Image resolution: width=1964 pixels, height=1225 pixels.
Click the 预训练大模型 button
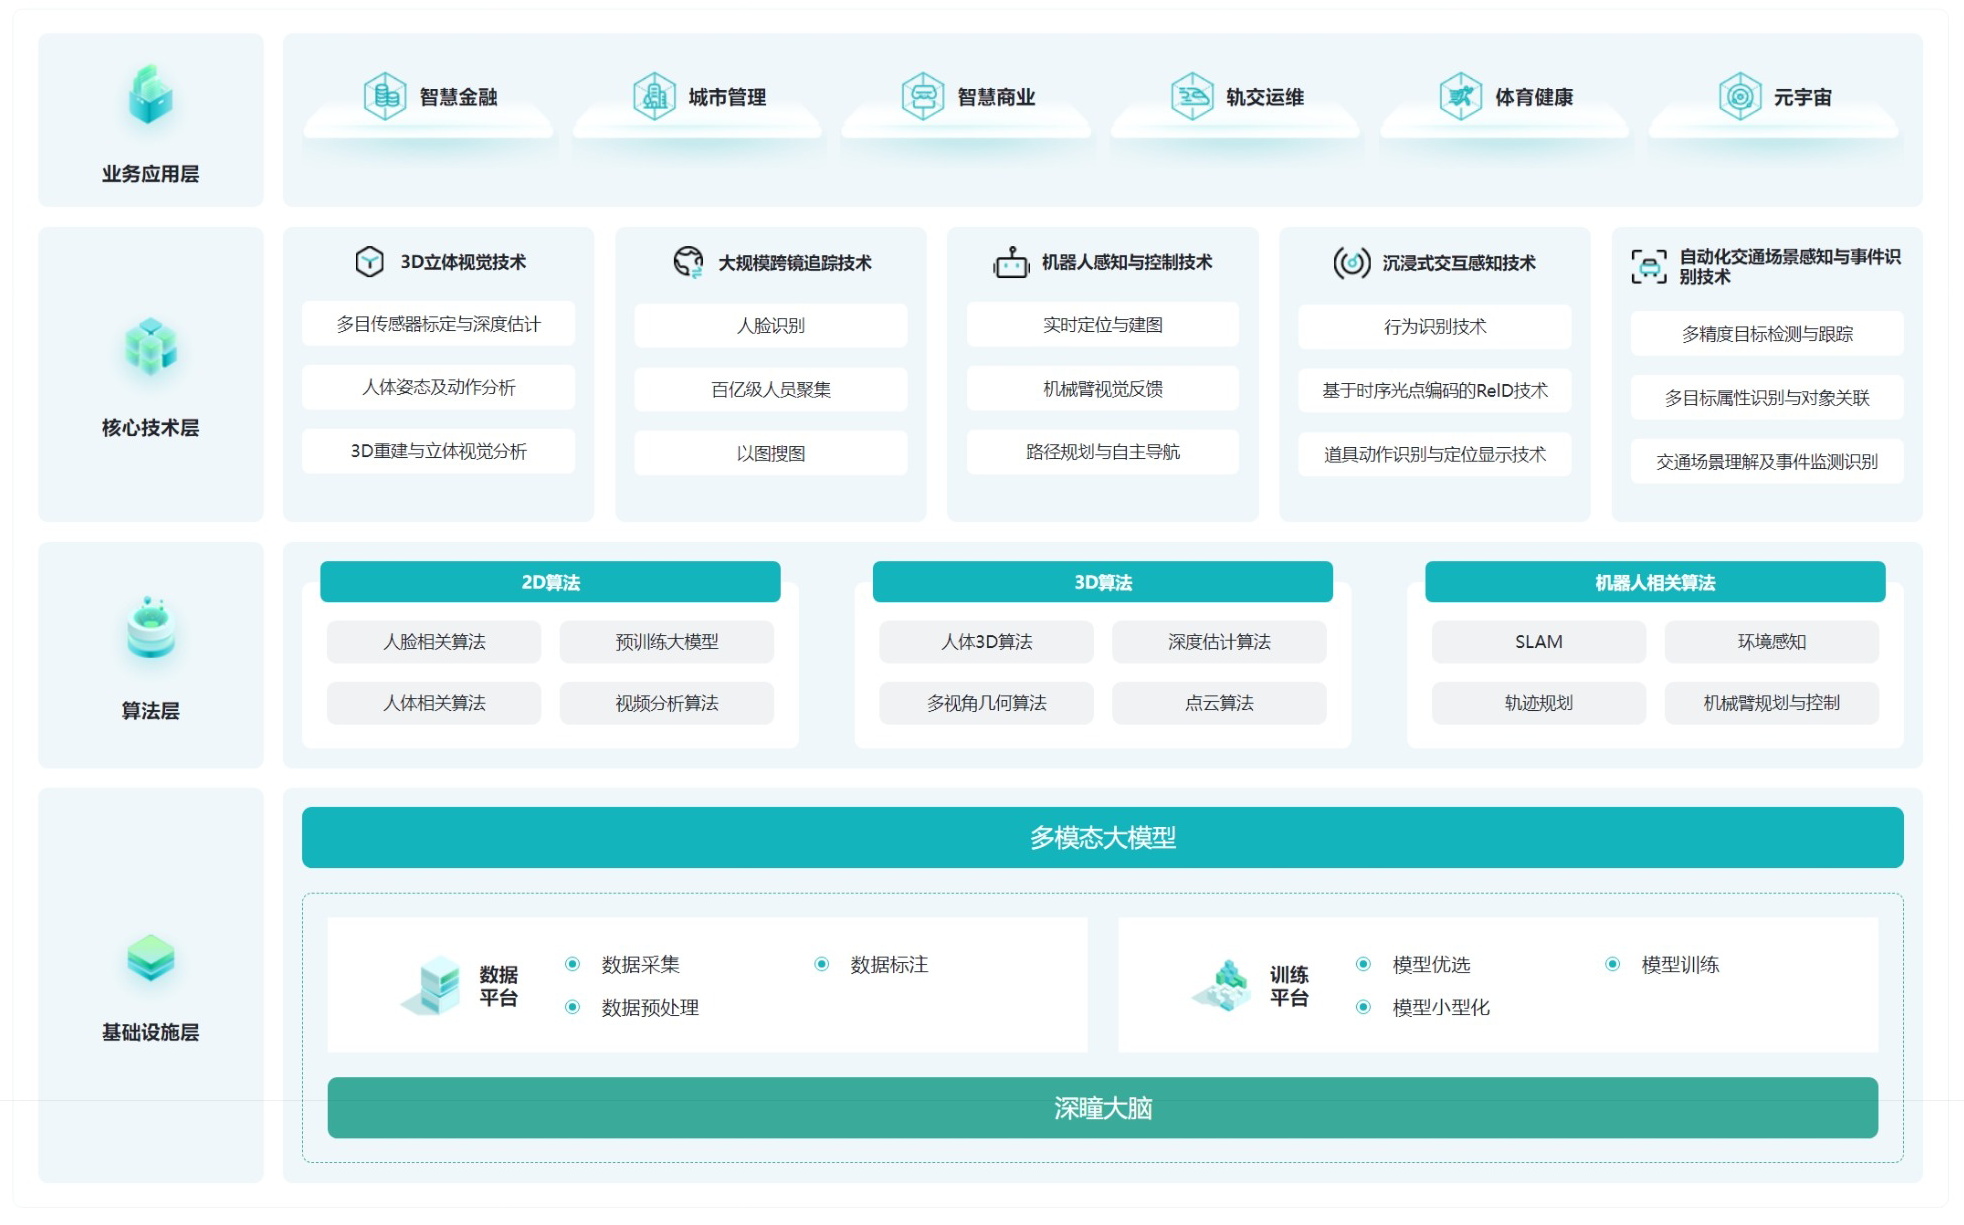pos(666,642)
